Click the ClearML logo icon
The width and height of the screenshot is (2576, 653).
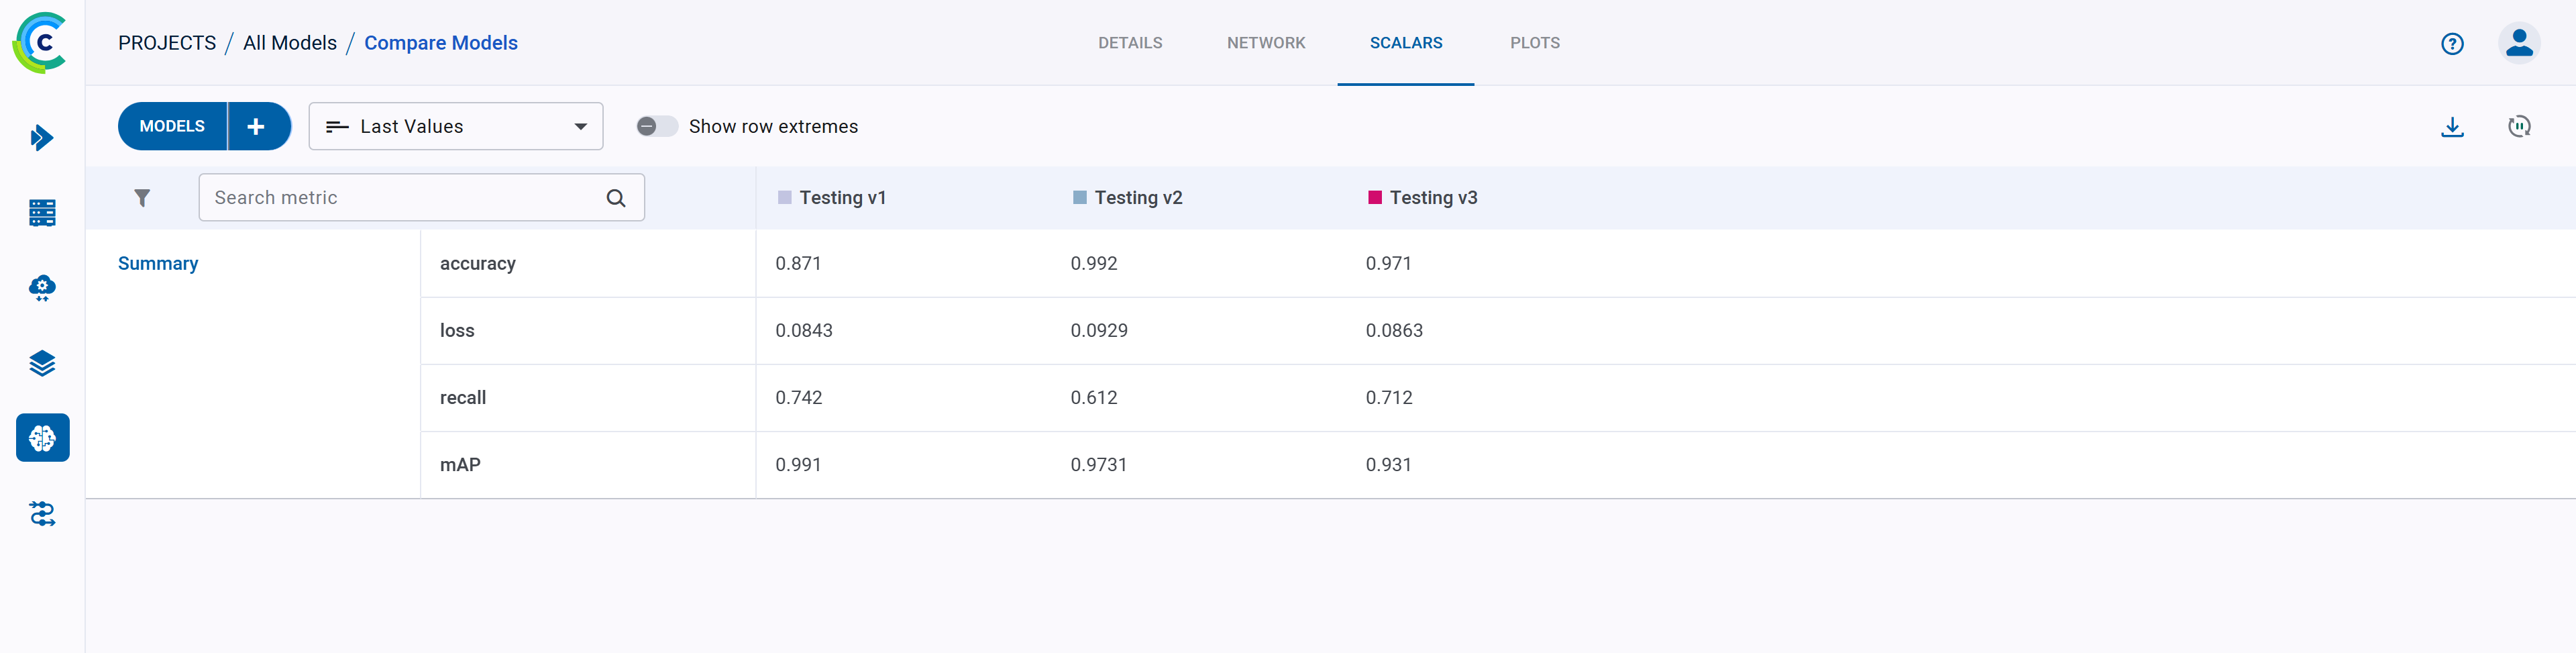coord(40,43)
